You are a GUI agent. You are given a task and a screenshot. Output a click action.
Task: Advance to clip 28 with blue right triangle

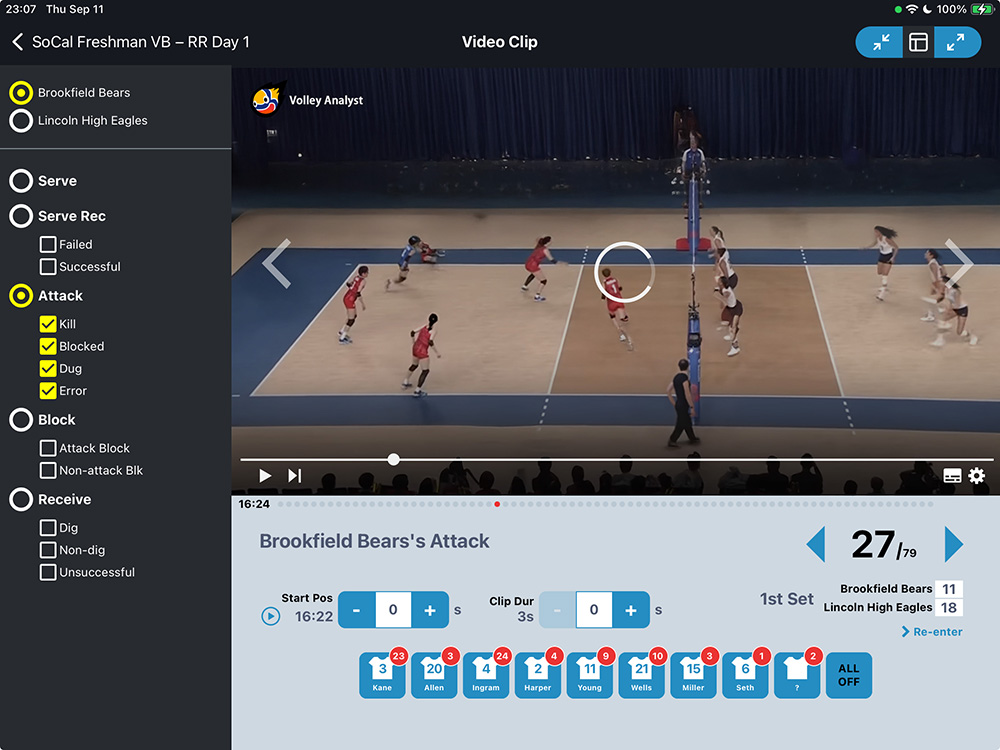tap(953, 545)
